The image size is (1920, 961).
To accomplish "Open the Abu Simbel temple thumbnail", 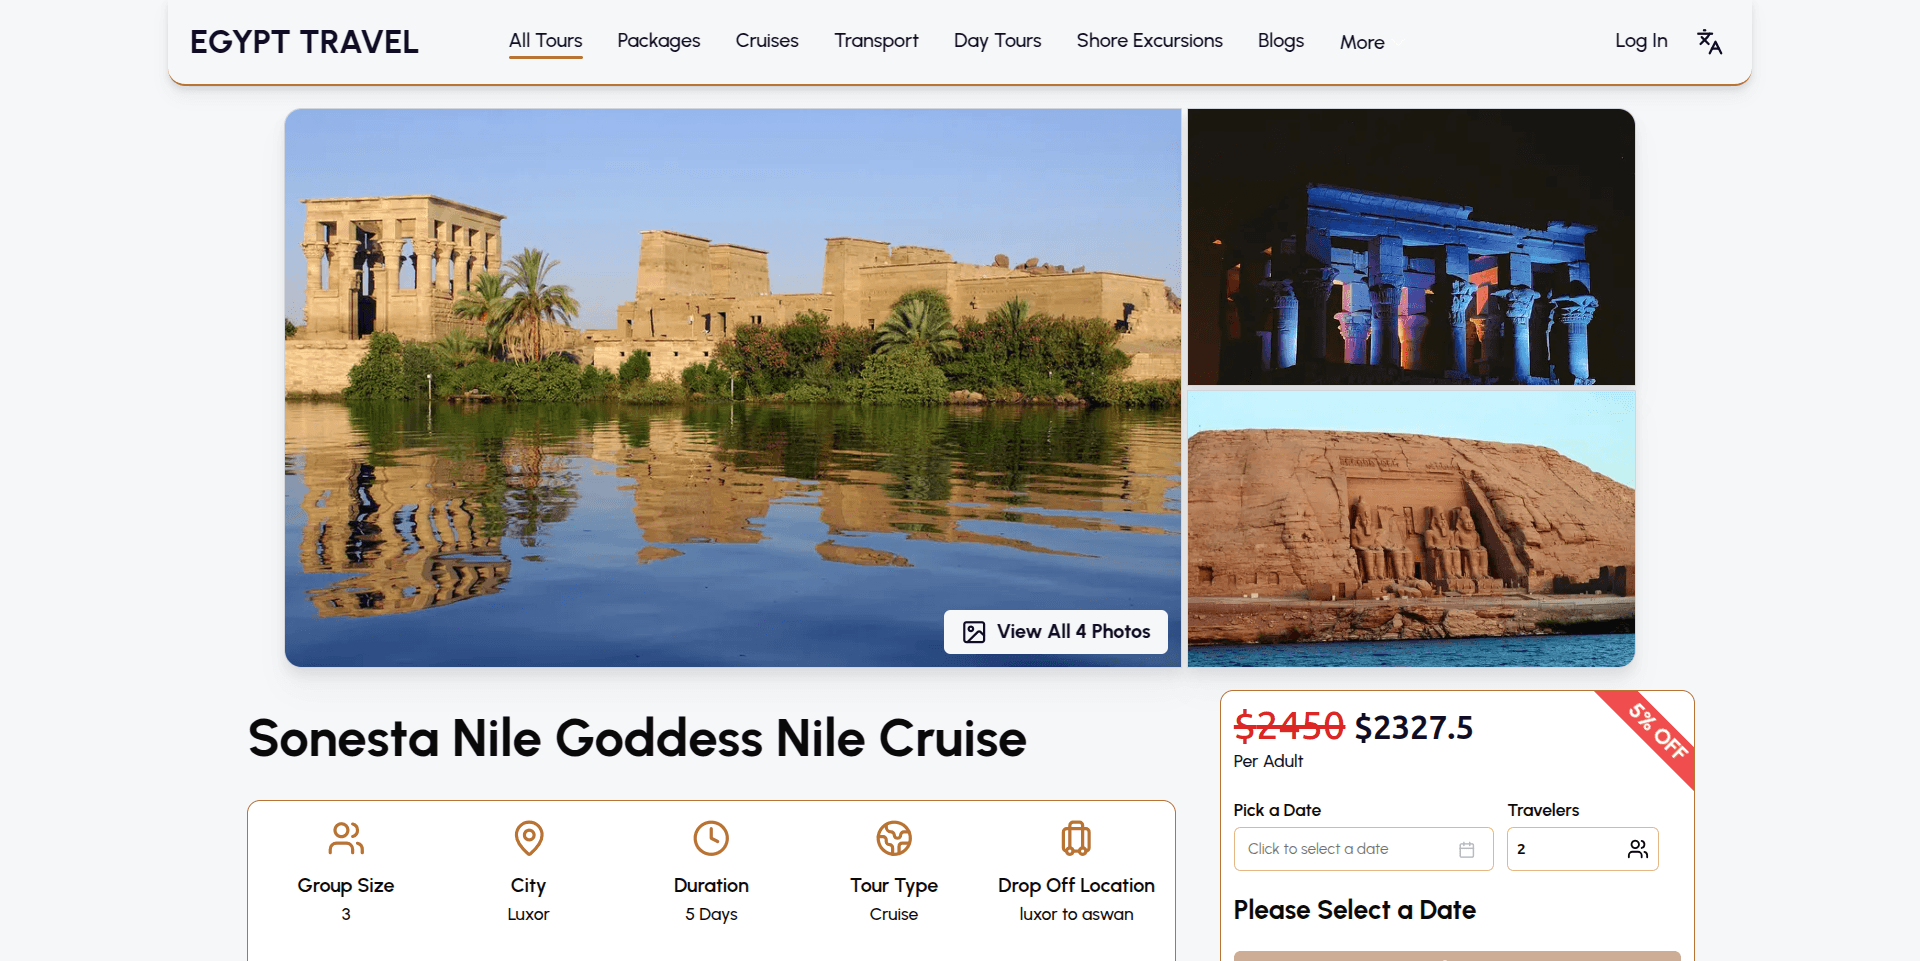I will (1410, 528).
